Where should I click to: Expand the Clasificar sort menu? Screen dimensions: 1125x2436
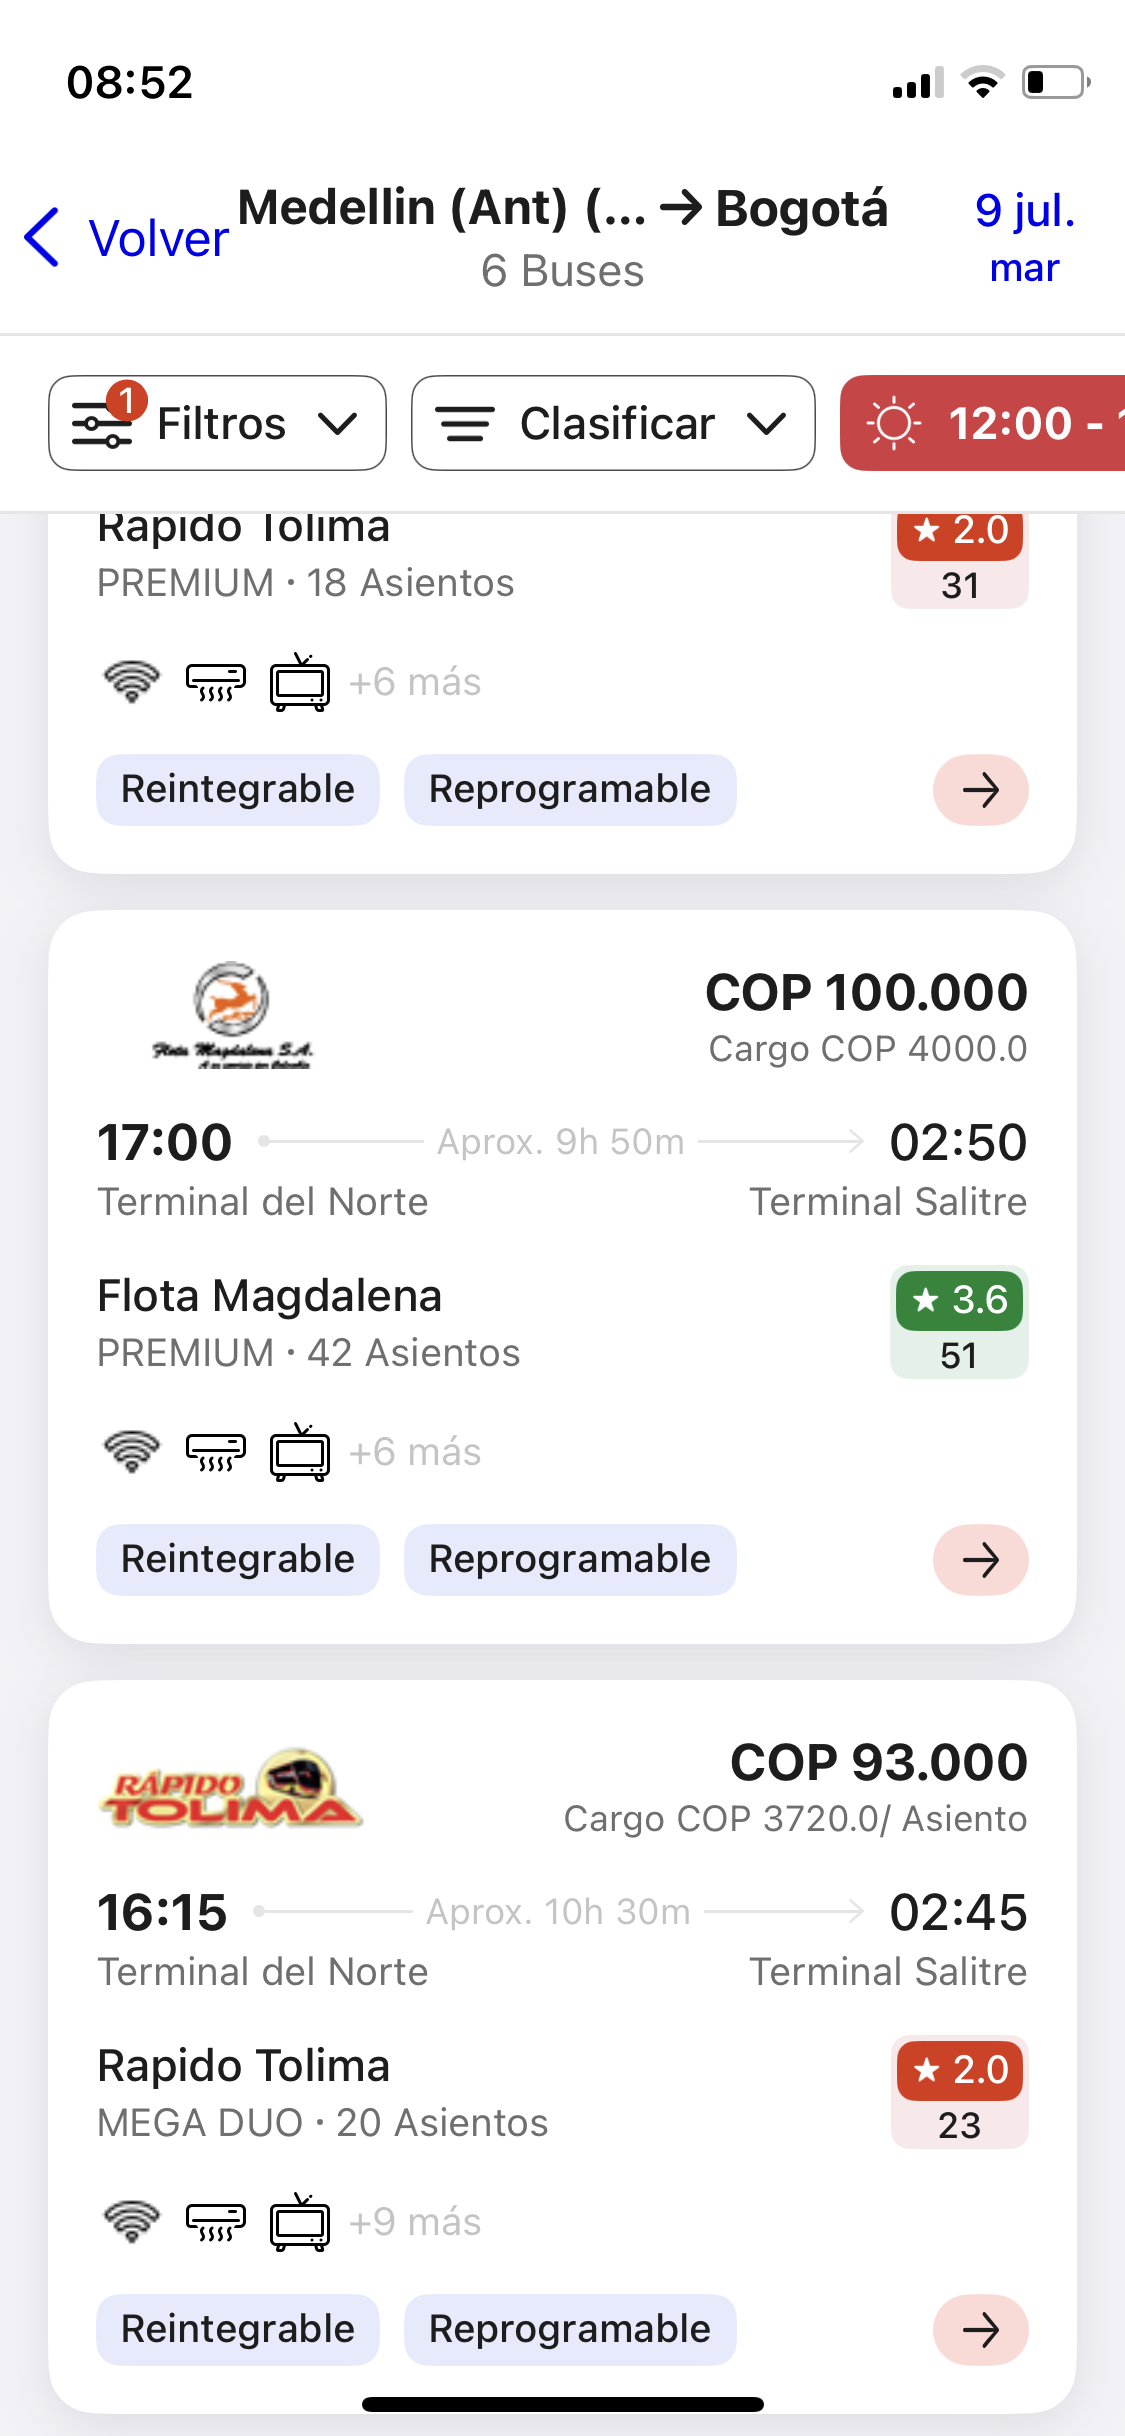[613, 423]
